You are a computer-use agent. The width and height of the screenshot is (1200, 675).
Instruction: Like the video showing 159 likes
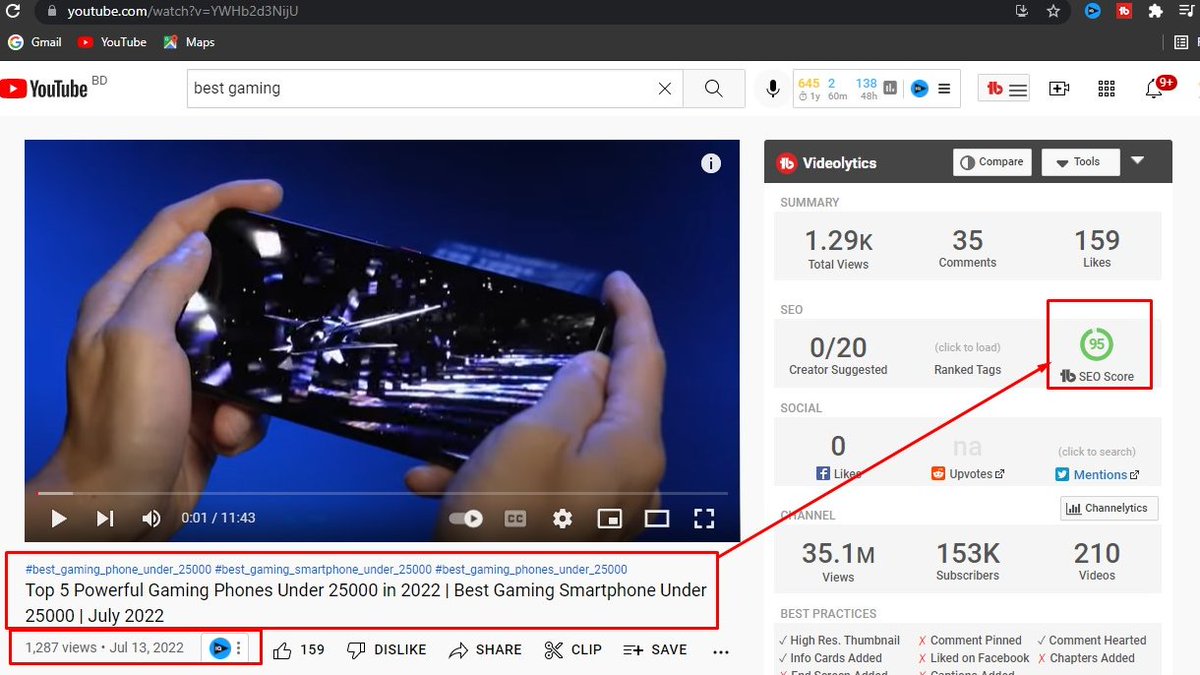(x=298, y=650)
